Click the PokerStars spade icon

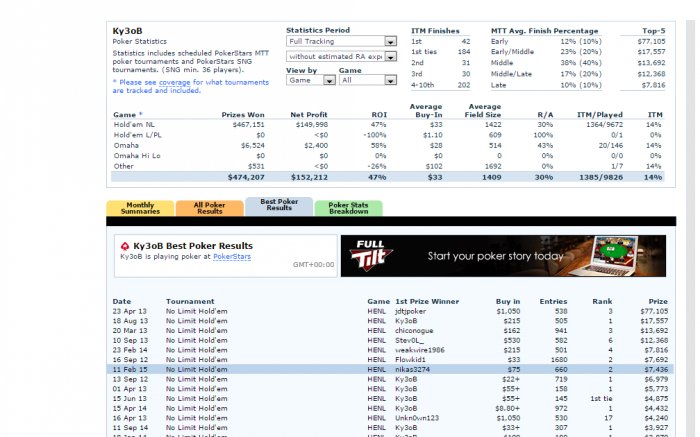125,246
